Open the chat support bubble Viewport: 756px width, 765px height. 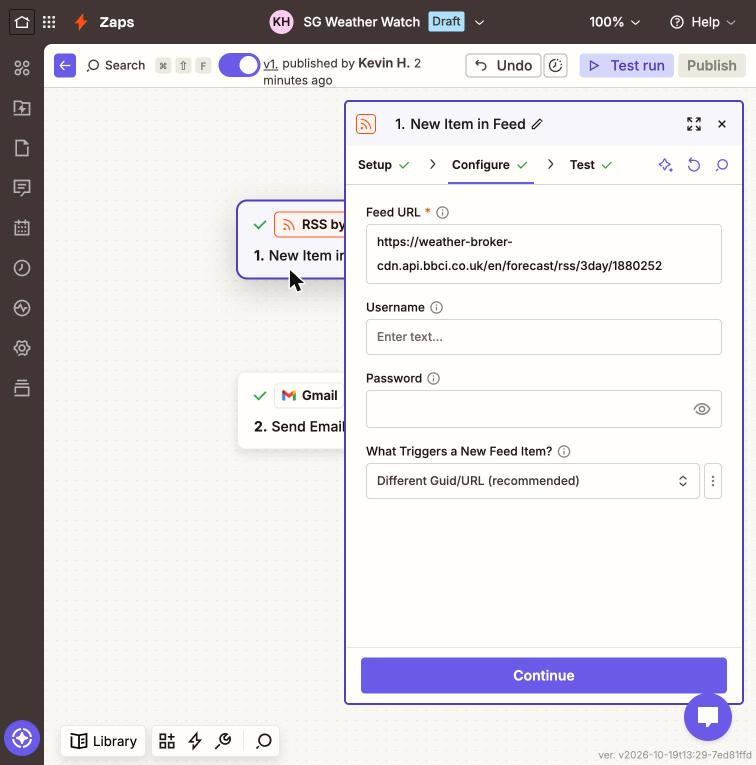pyautogui.click(x=708, y=717)
